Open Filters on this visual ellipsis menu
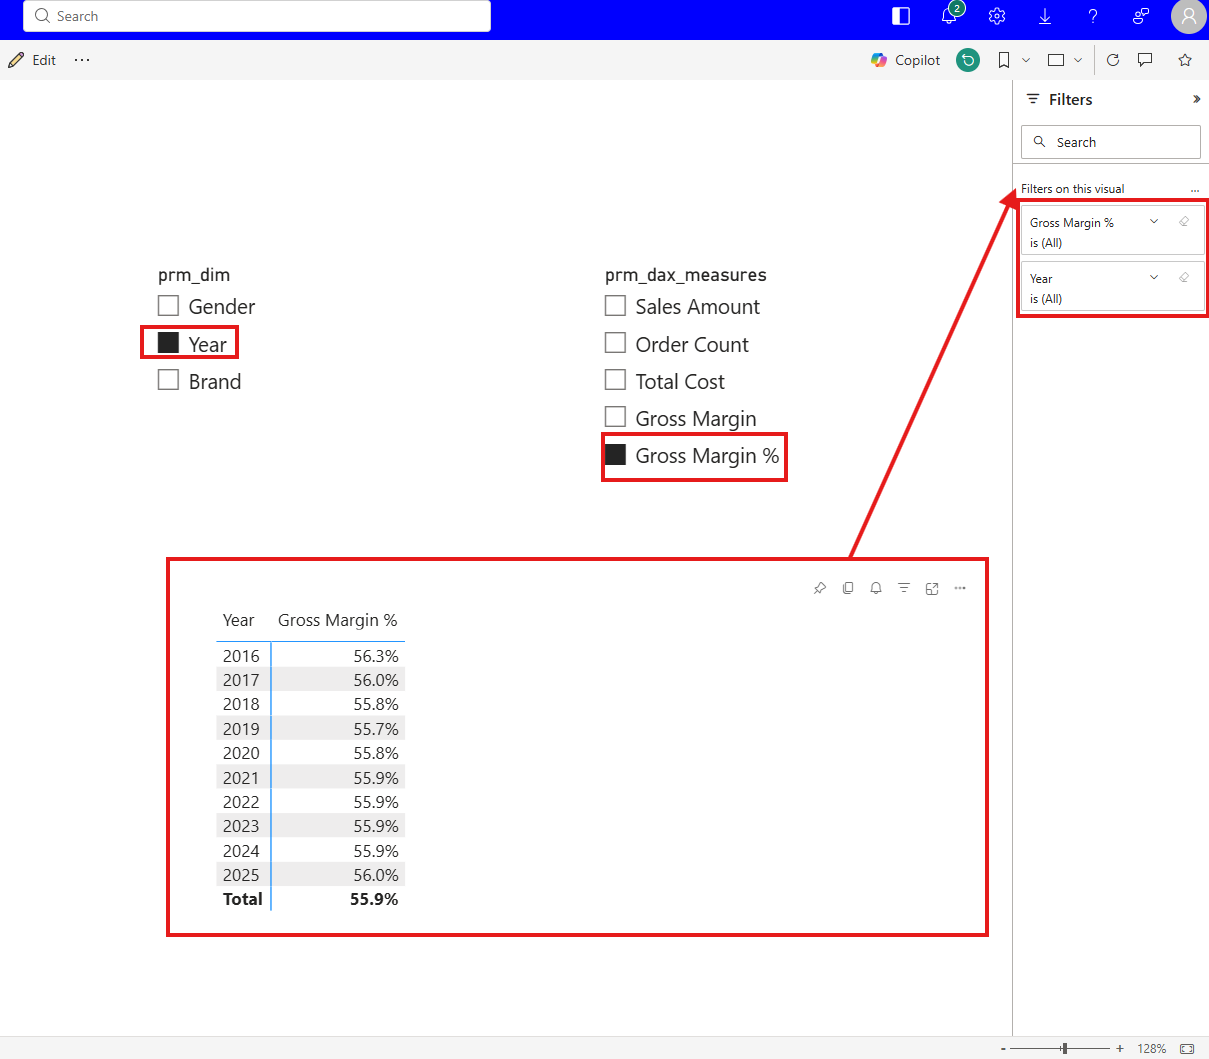This screenshot has height=1059, width=1209. click(1195, 190)
